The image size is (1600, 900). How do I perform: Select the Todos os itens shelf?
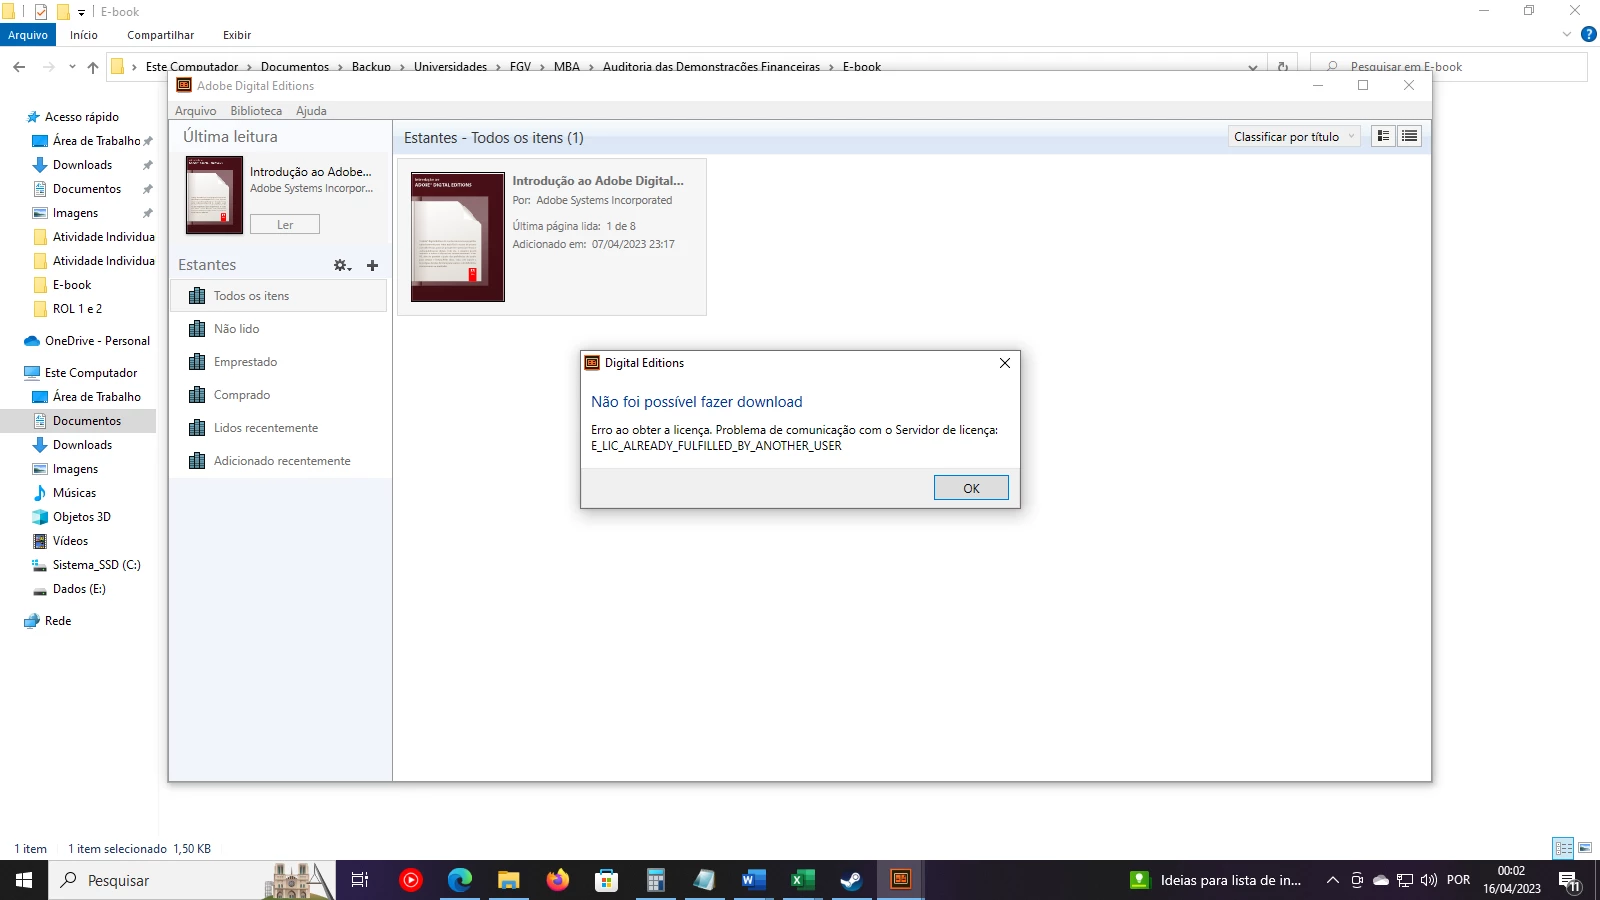tap(278, 296)
